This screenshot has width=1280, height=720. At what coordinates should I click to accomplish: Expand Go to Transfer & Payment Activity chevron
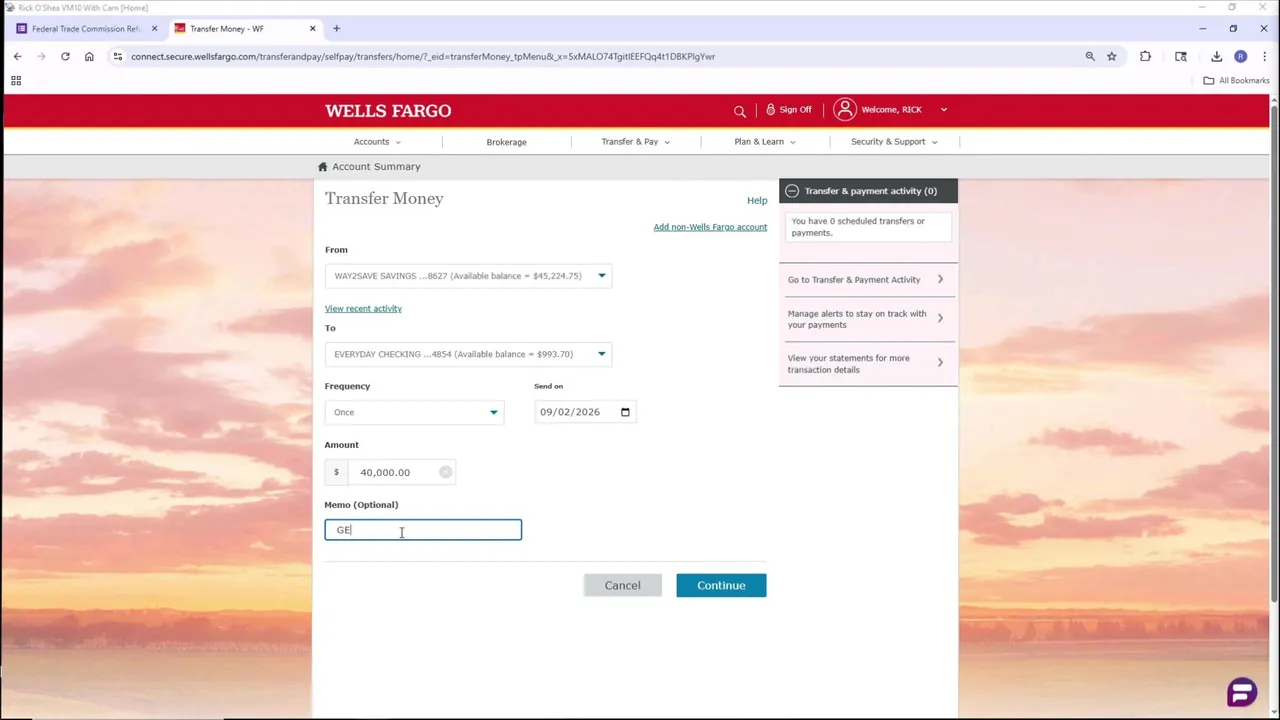940,279
